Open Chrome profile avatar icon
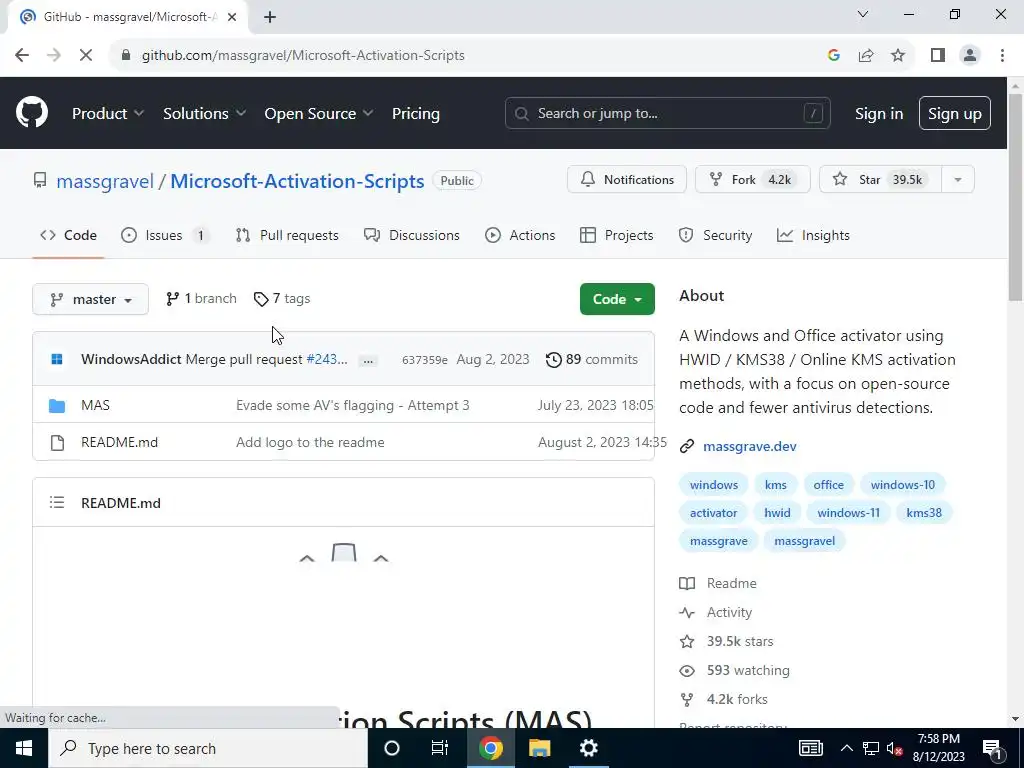 click(x=970, y=56)
